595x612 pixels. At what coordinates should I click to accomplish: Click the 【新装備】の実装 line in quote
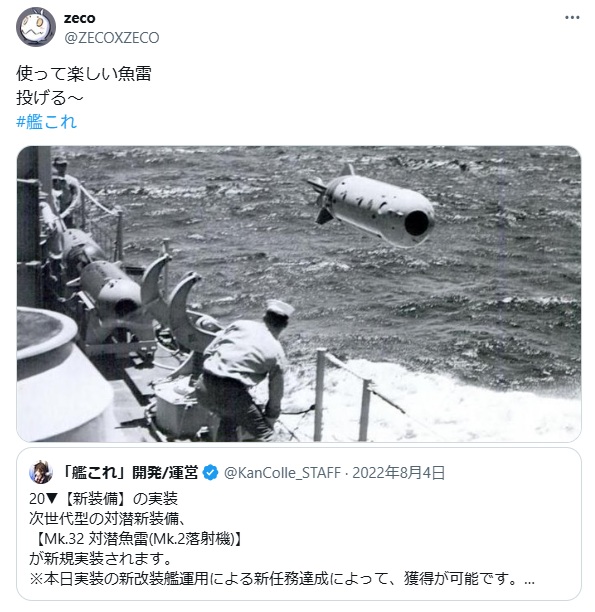coord(103,499)
